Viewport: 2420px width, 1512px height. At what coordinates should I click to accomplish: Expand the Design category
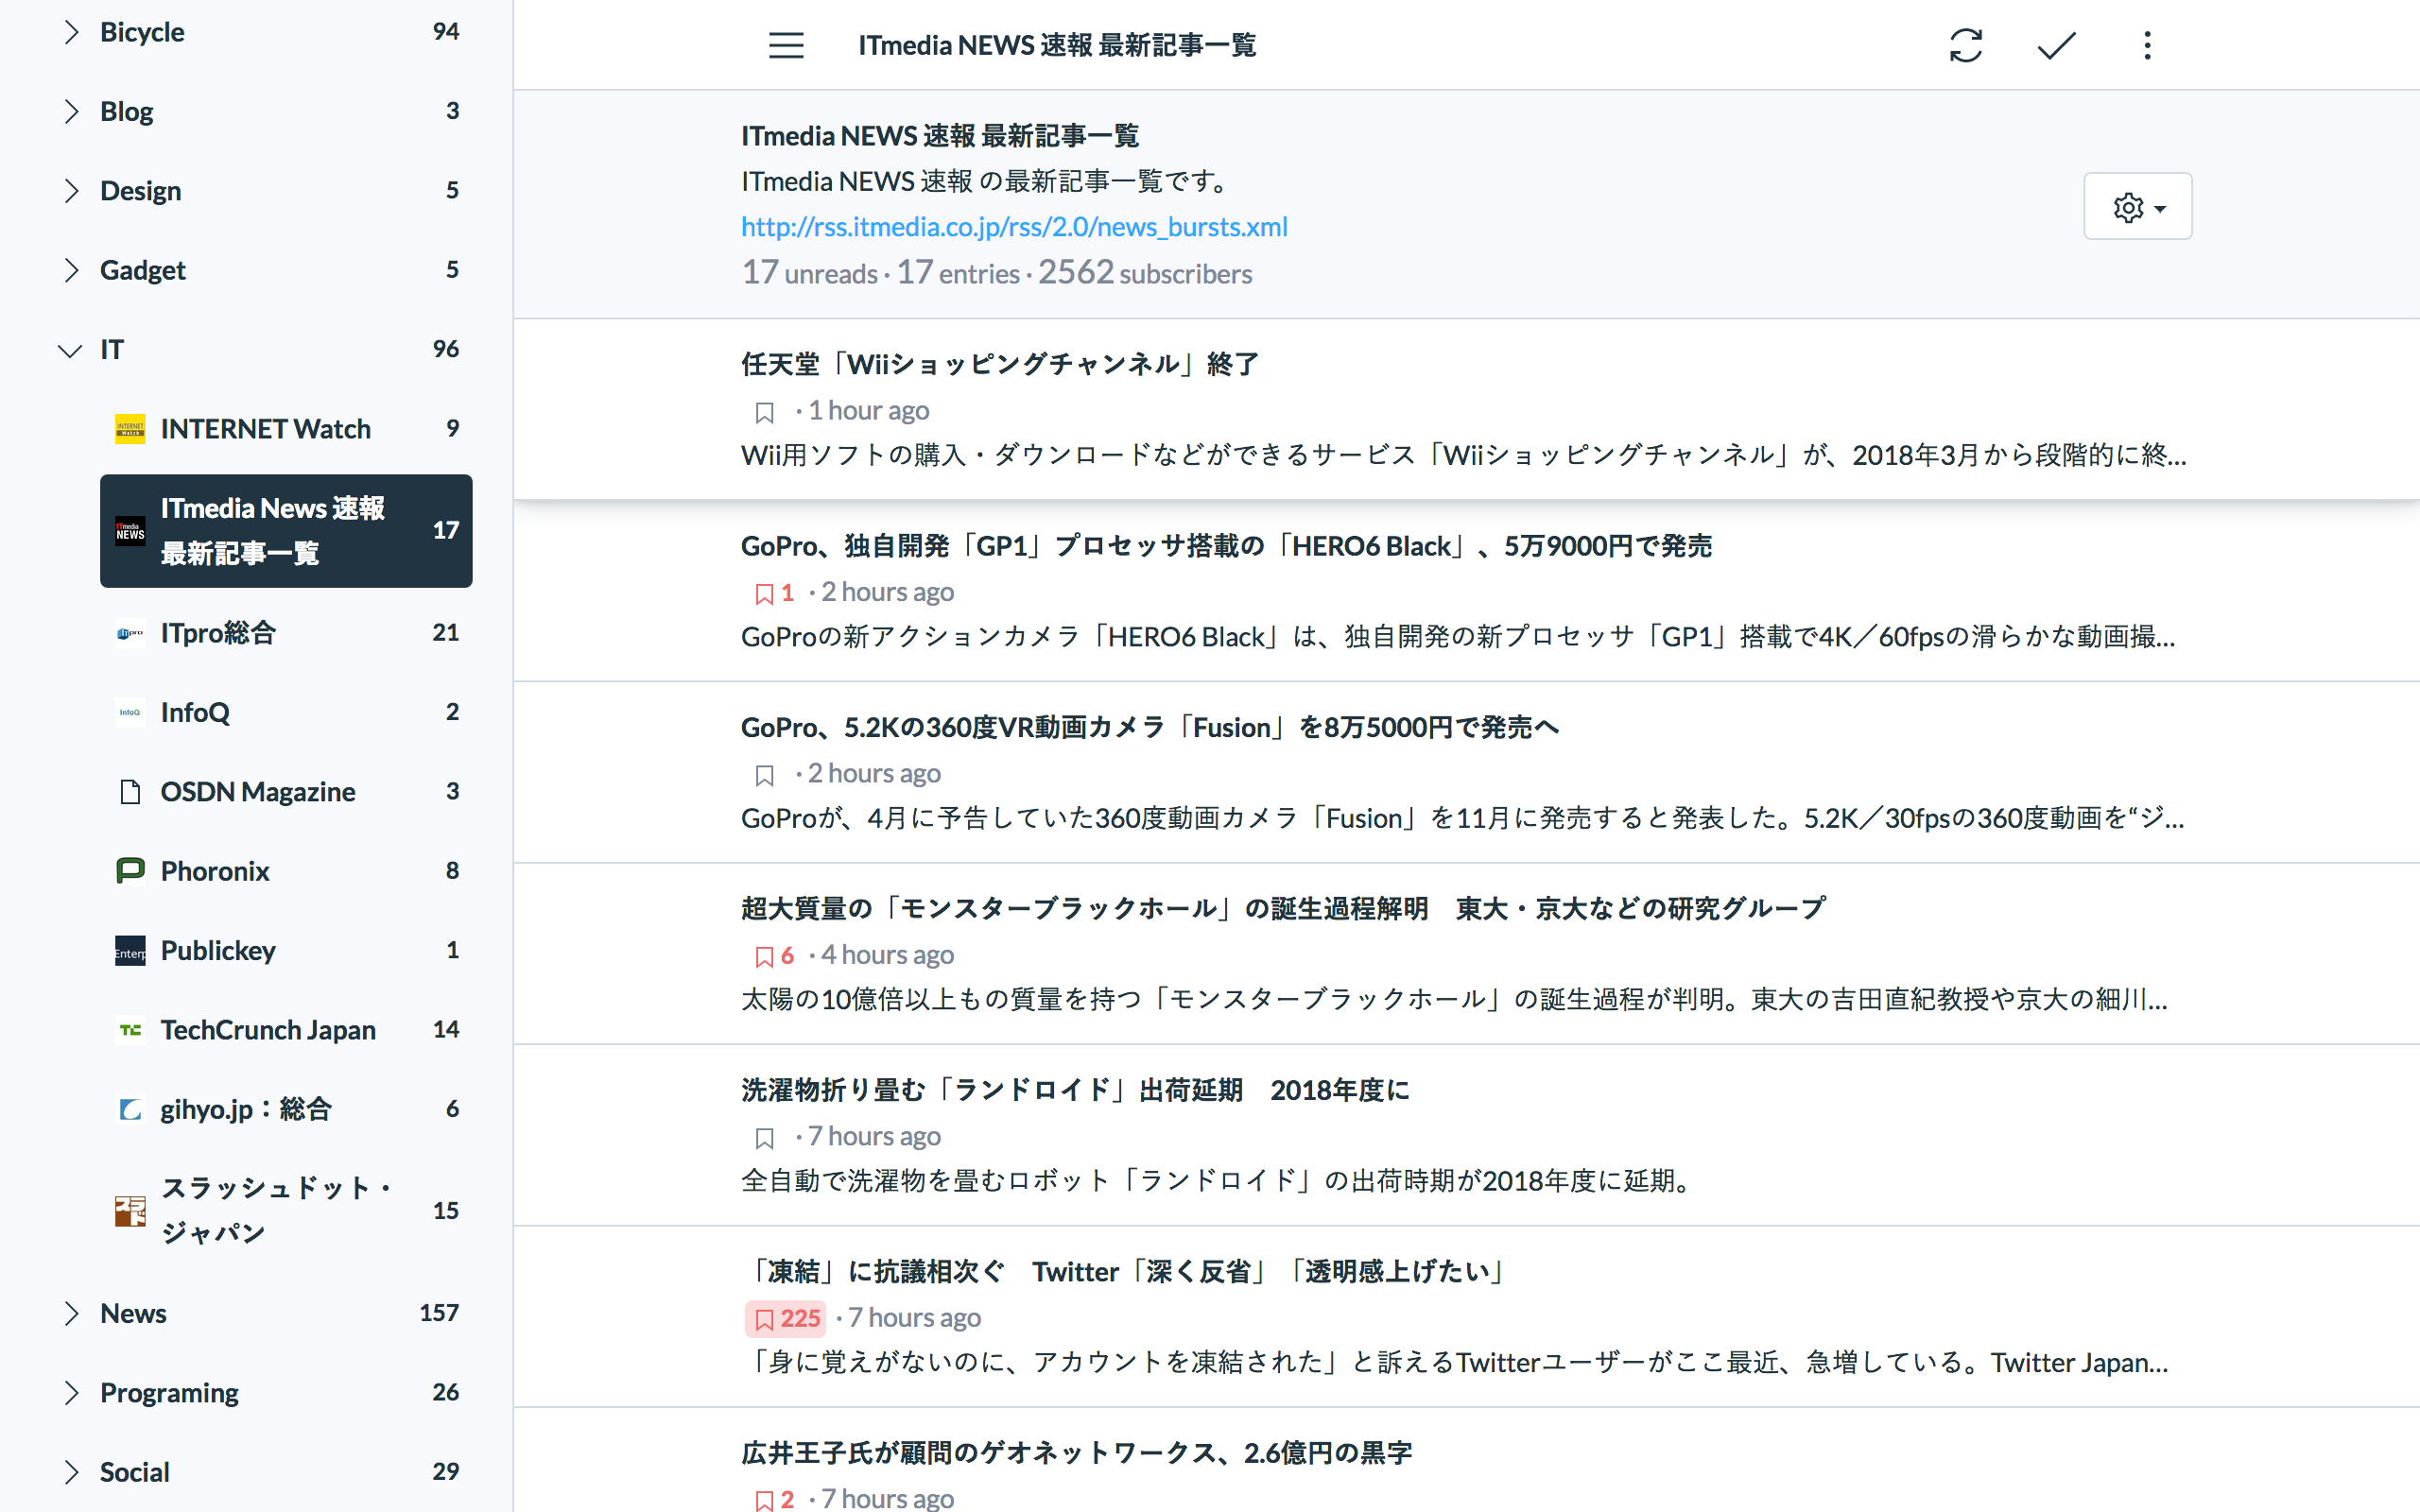point(70,190)
